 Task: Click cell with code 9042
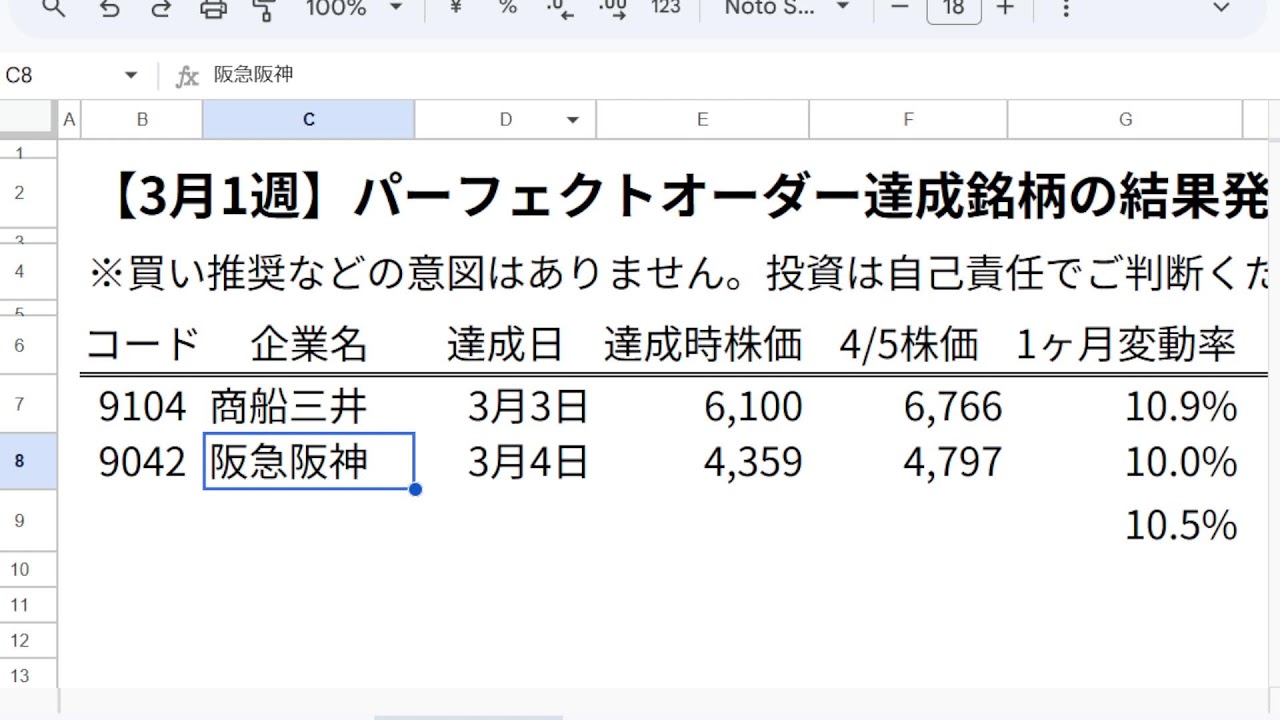[142, 461]
